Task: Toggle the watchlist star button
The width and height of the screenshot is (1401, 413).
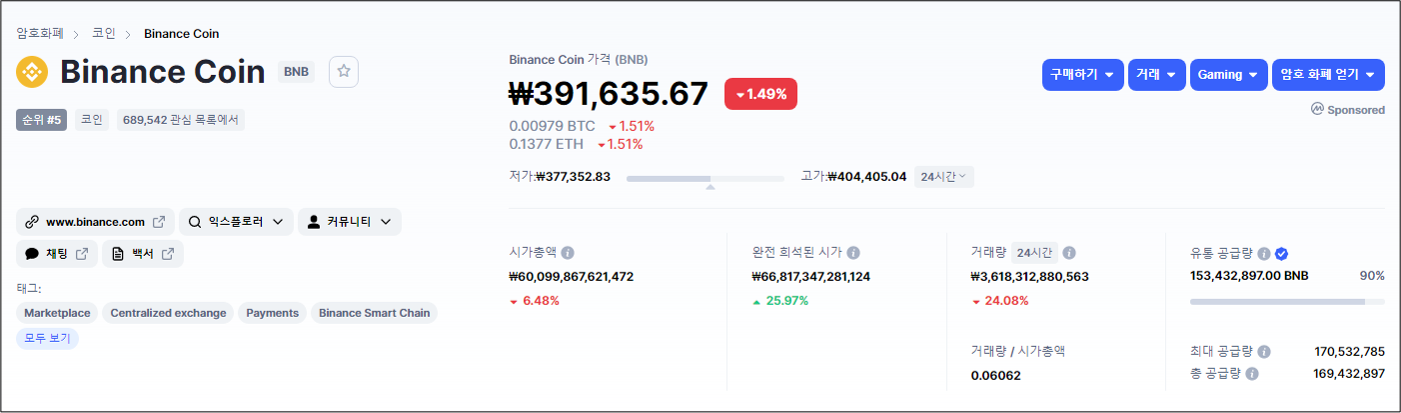Action: tap(344, 72)
